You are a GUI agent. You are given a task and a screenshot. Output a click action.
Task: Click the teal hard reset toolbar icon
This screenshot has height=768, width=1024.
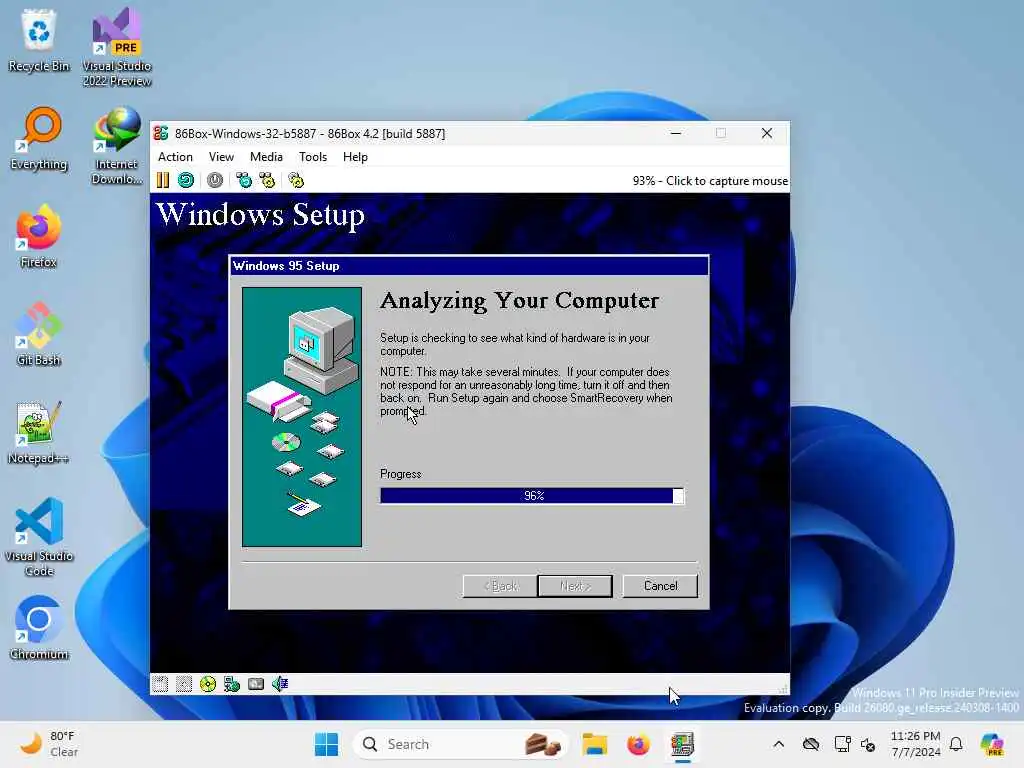(186, 180)
